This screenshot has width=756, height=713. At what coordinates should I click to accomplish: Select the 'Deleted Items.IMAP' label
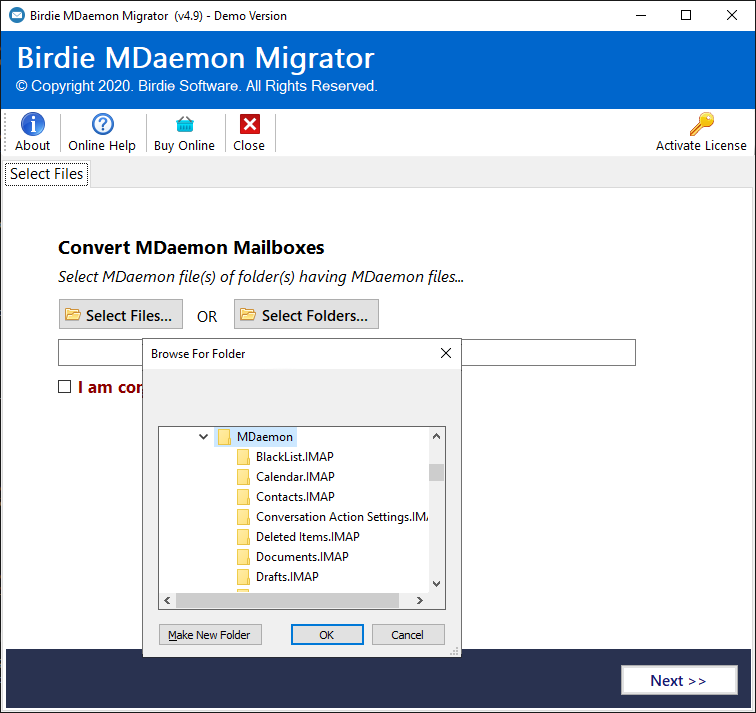(x=308, y=537)
